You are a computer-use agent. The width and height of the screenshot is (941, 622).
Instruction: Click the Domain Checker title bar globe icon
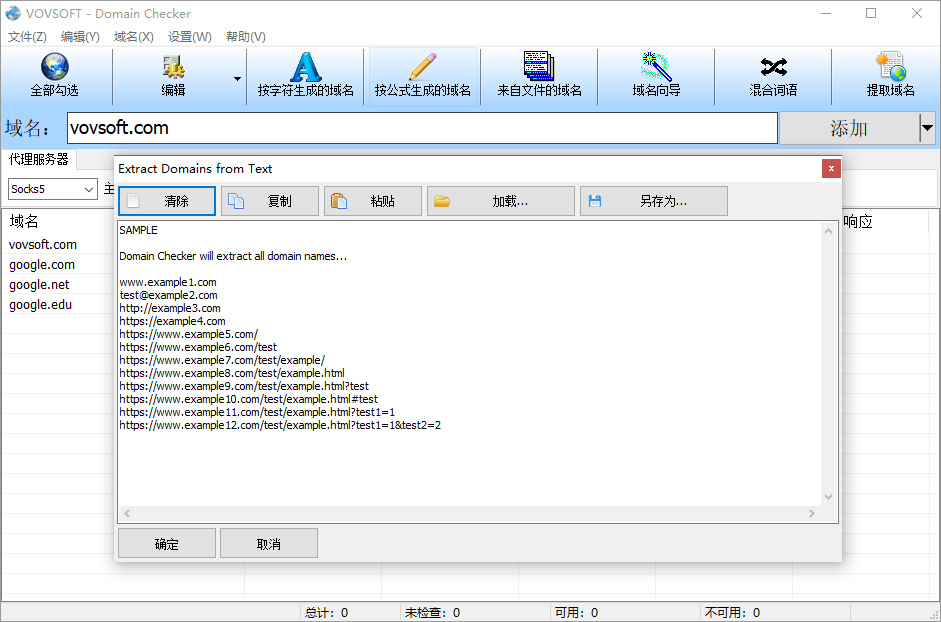13,13
